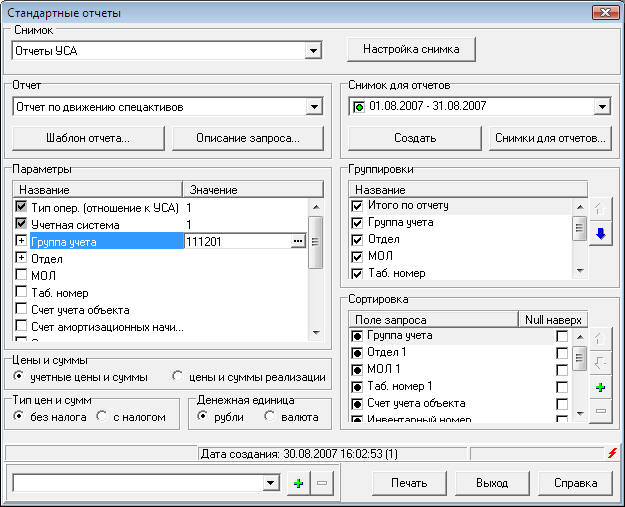The image size is (625, 507).
Task: Uncheck Отдел grouping checkbox
Action: (357, 240)
